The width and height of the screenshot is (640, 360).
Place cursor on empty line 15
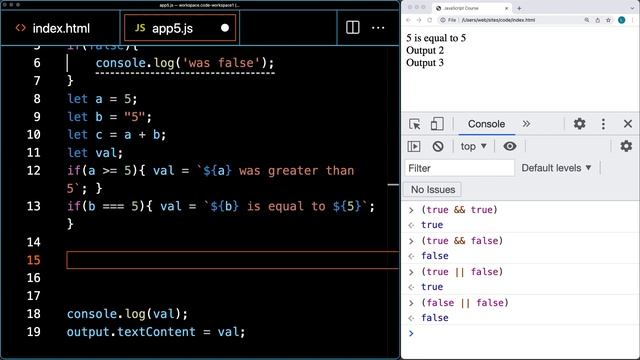tap(233, 260)
